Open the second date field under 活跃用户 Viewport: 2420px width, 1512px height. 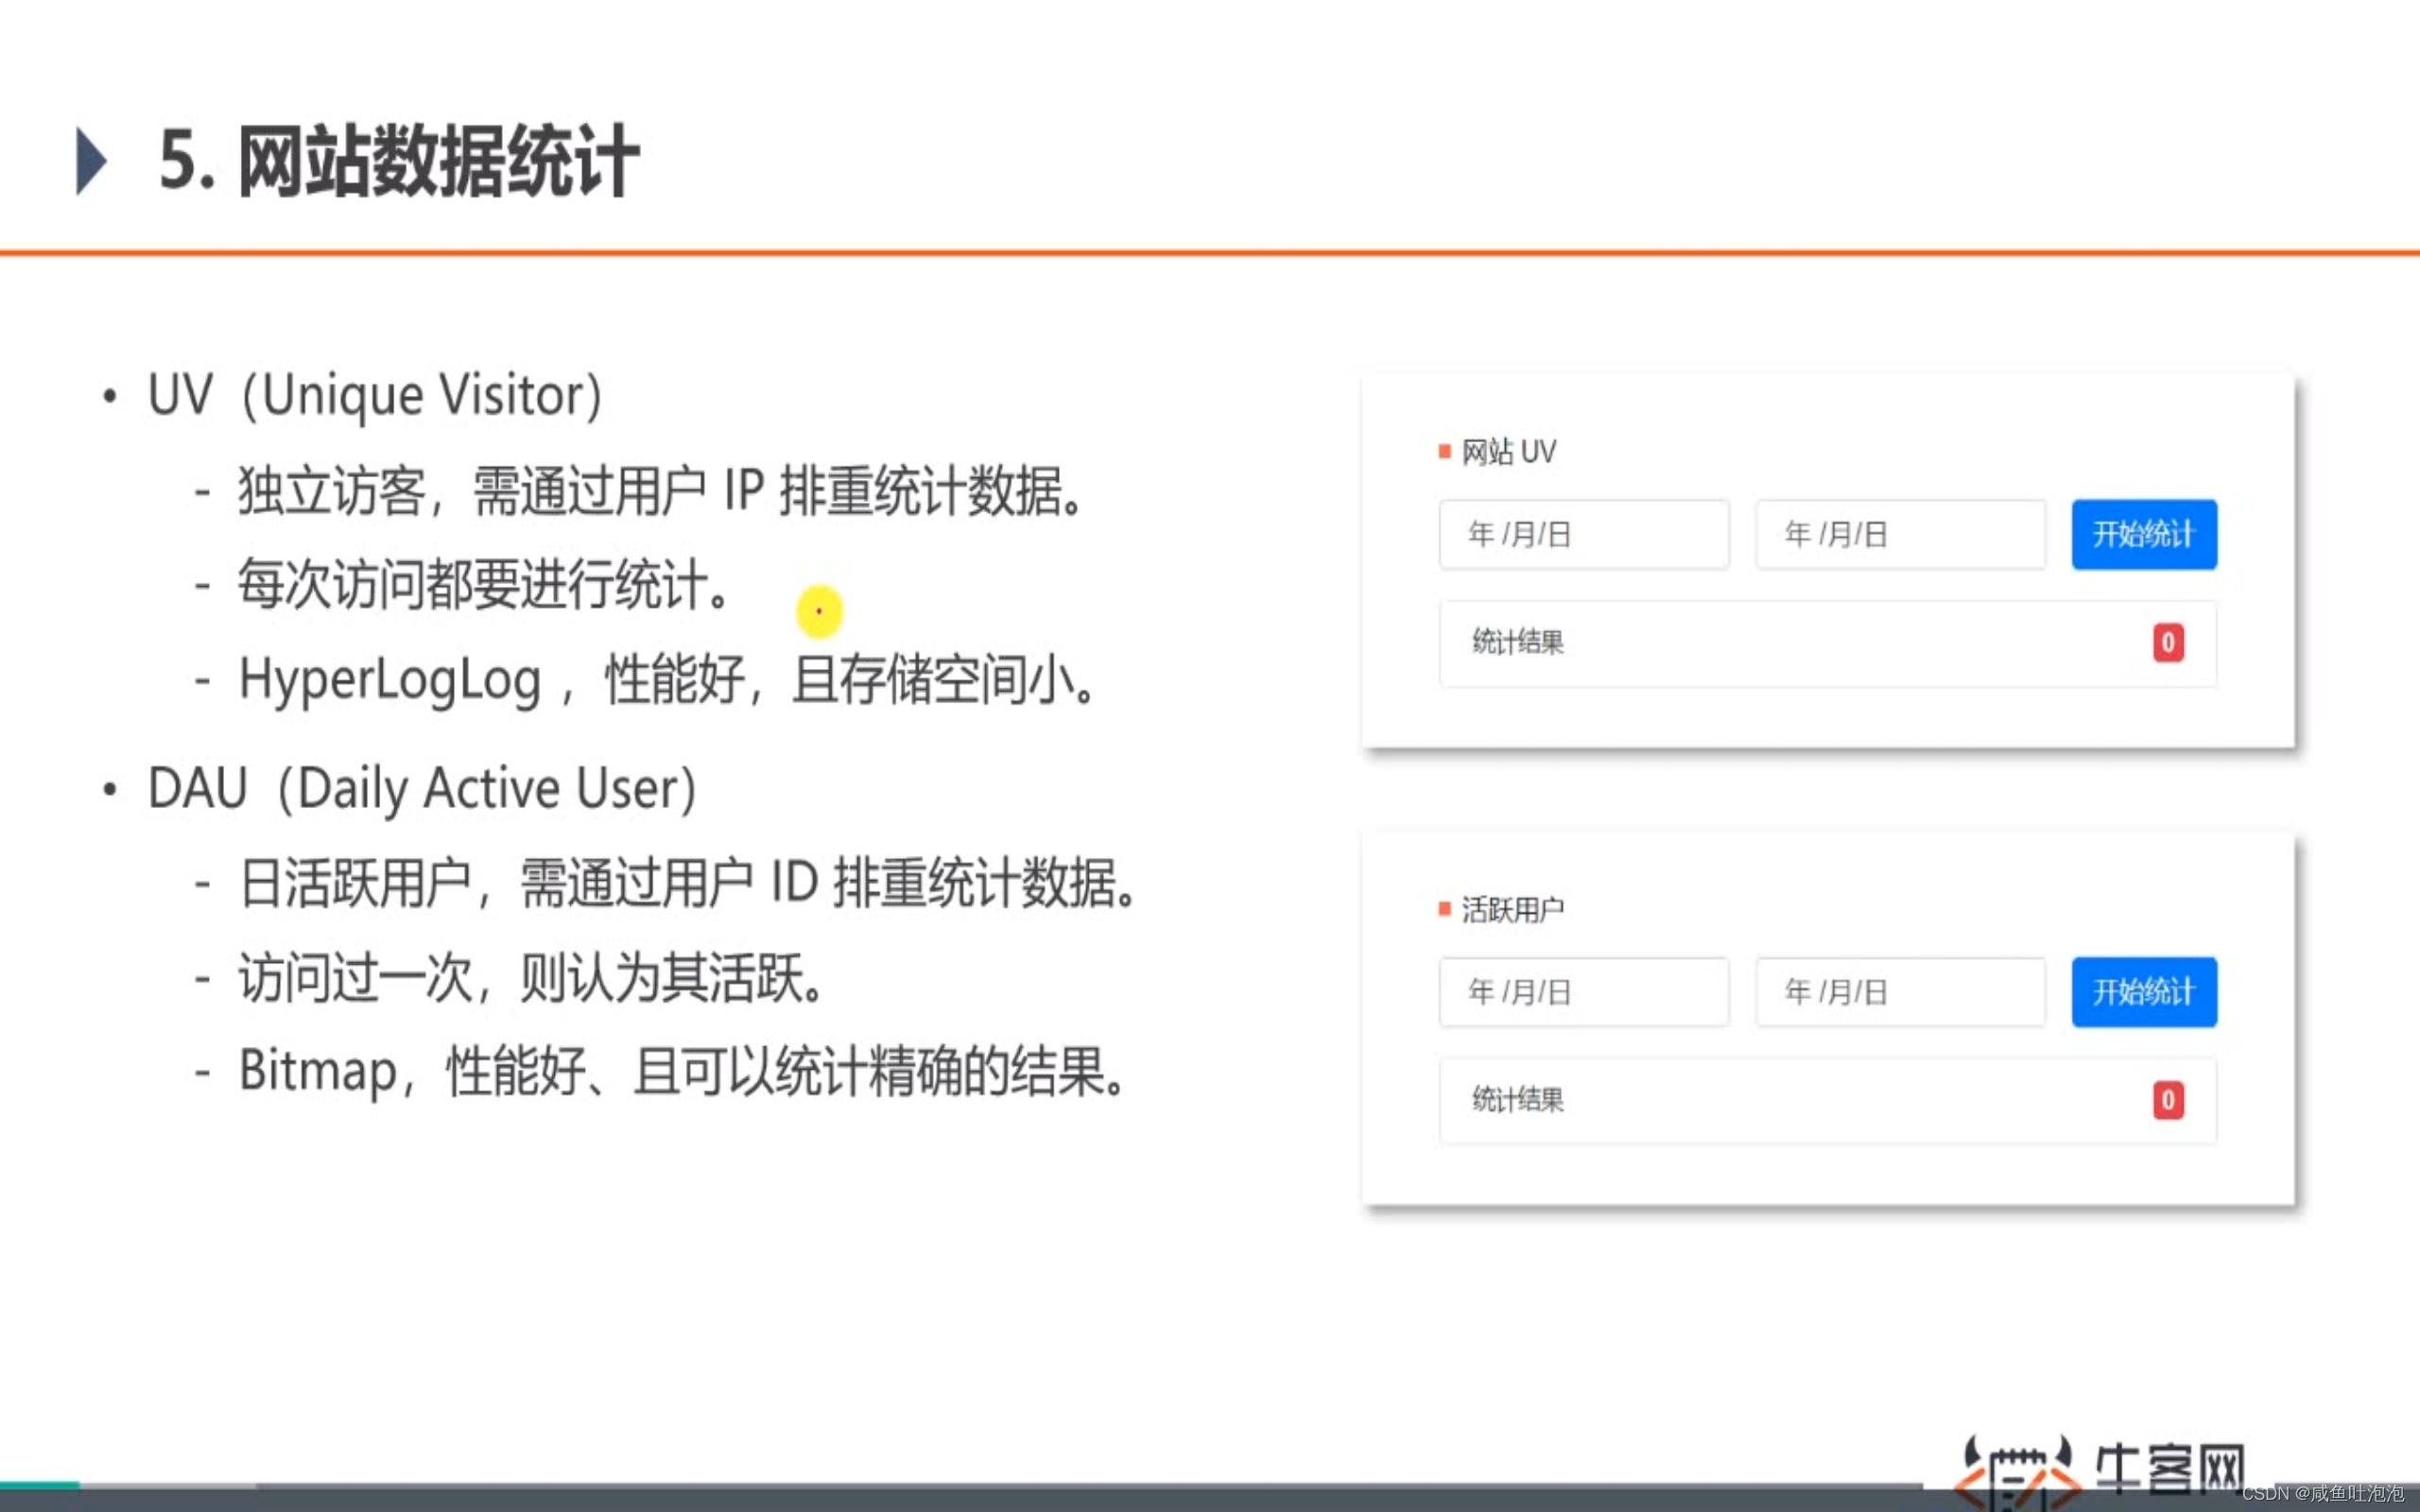(x=1899, y=992)
